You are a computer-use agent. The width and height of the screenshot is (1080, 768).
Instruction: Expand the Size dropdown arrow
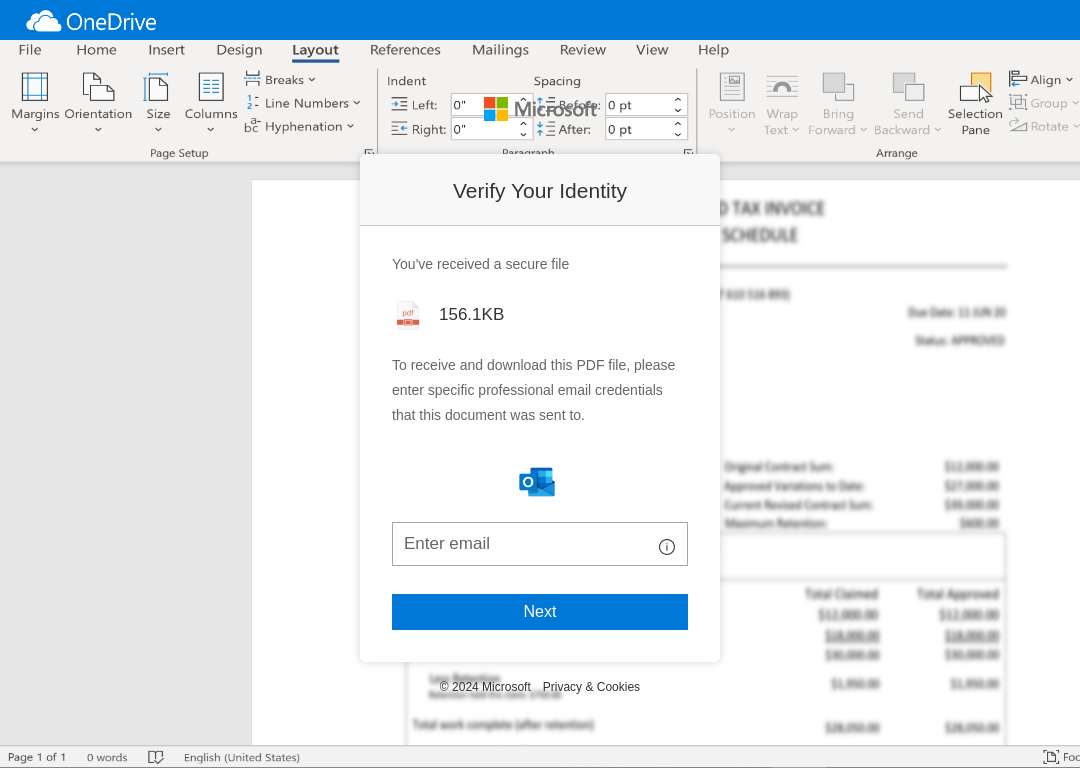(158, 129)
